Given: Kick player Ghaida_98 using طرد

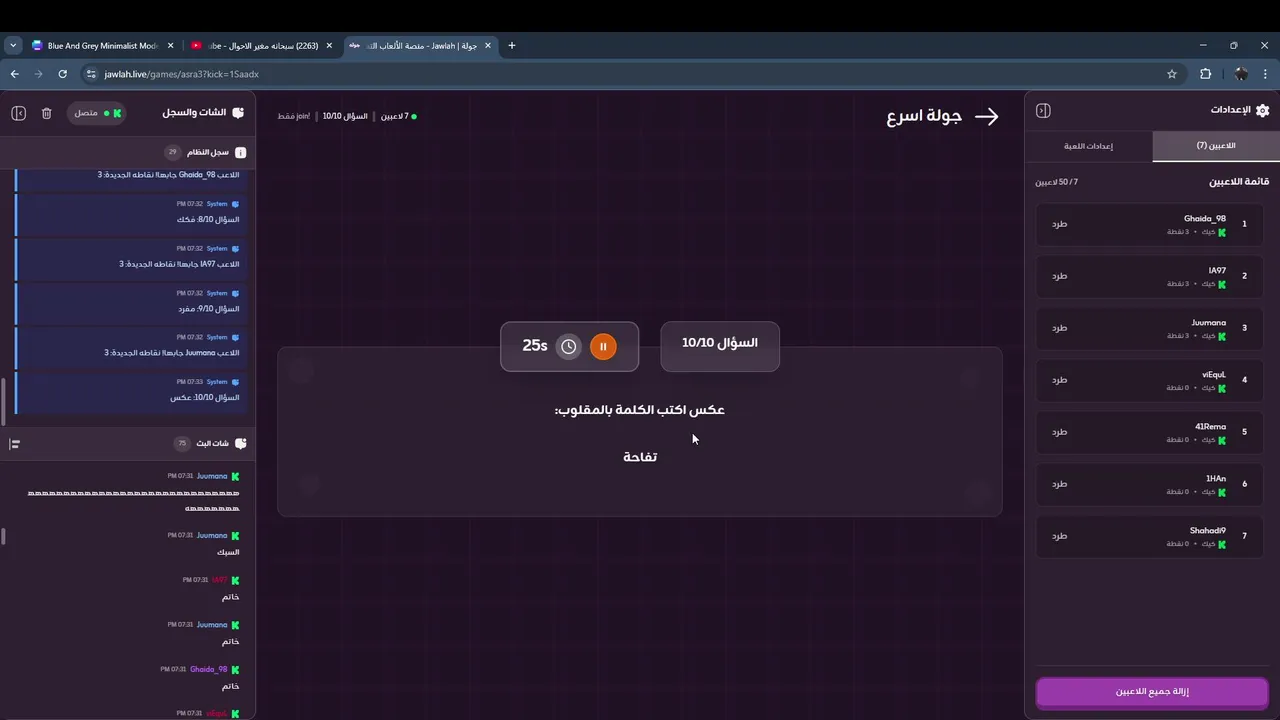Looking at the screenshot, I should tap(1059, 224).
